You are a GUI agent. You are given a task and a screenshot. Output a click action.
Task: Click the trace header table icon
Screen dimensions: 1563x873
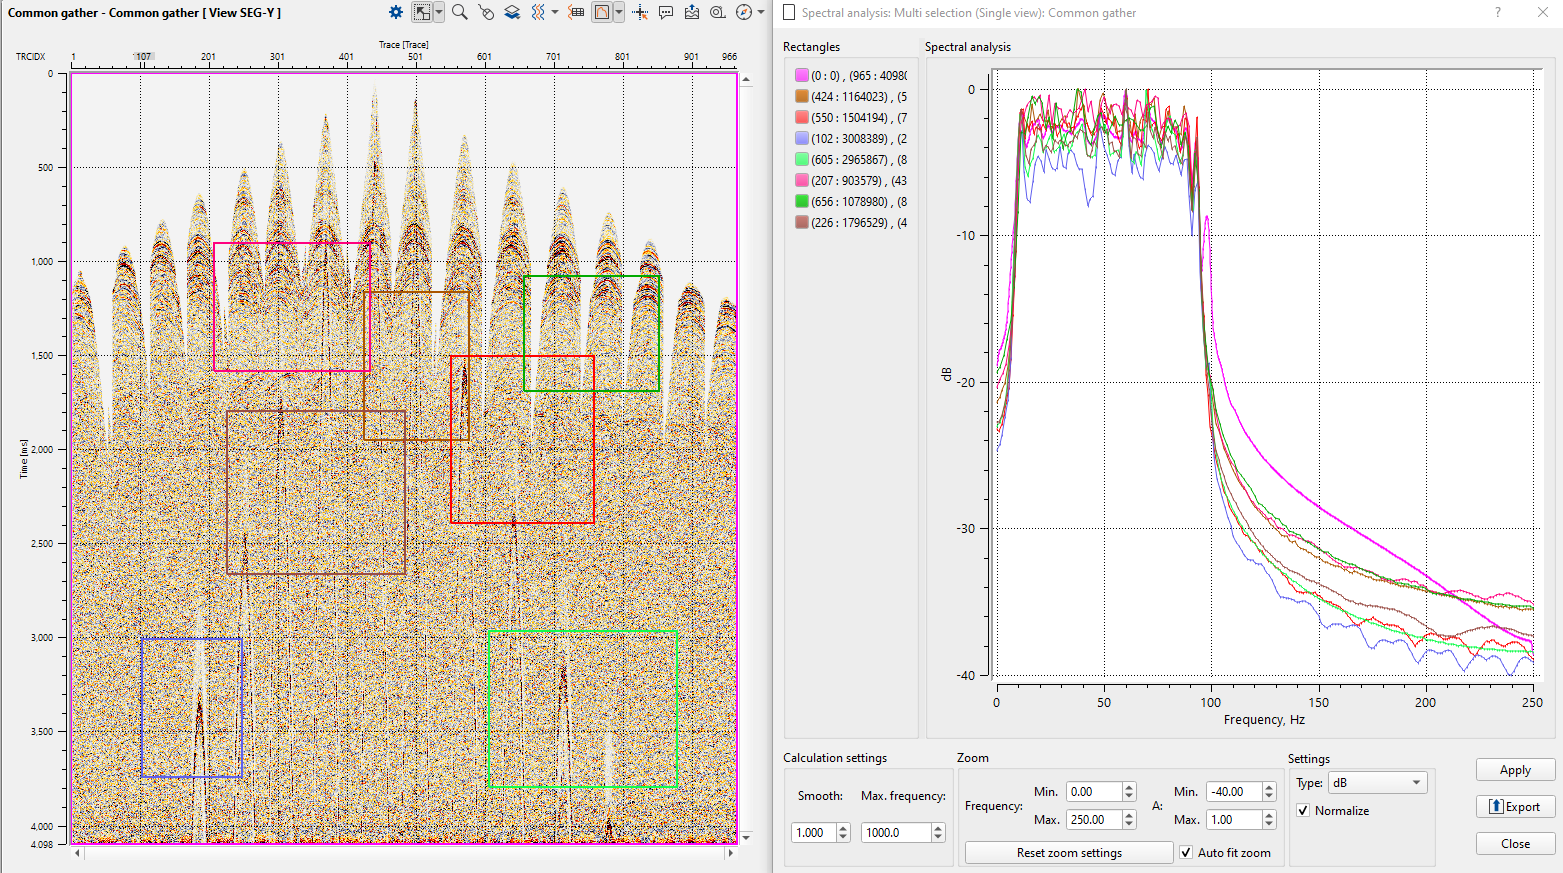pos(576,12)
